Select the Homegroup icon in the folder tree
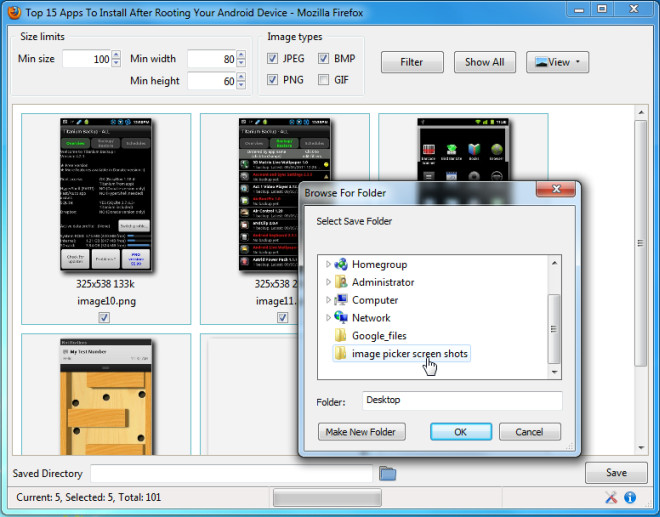The image size is (660, 517). pos(341,264)
